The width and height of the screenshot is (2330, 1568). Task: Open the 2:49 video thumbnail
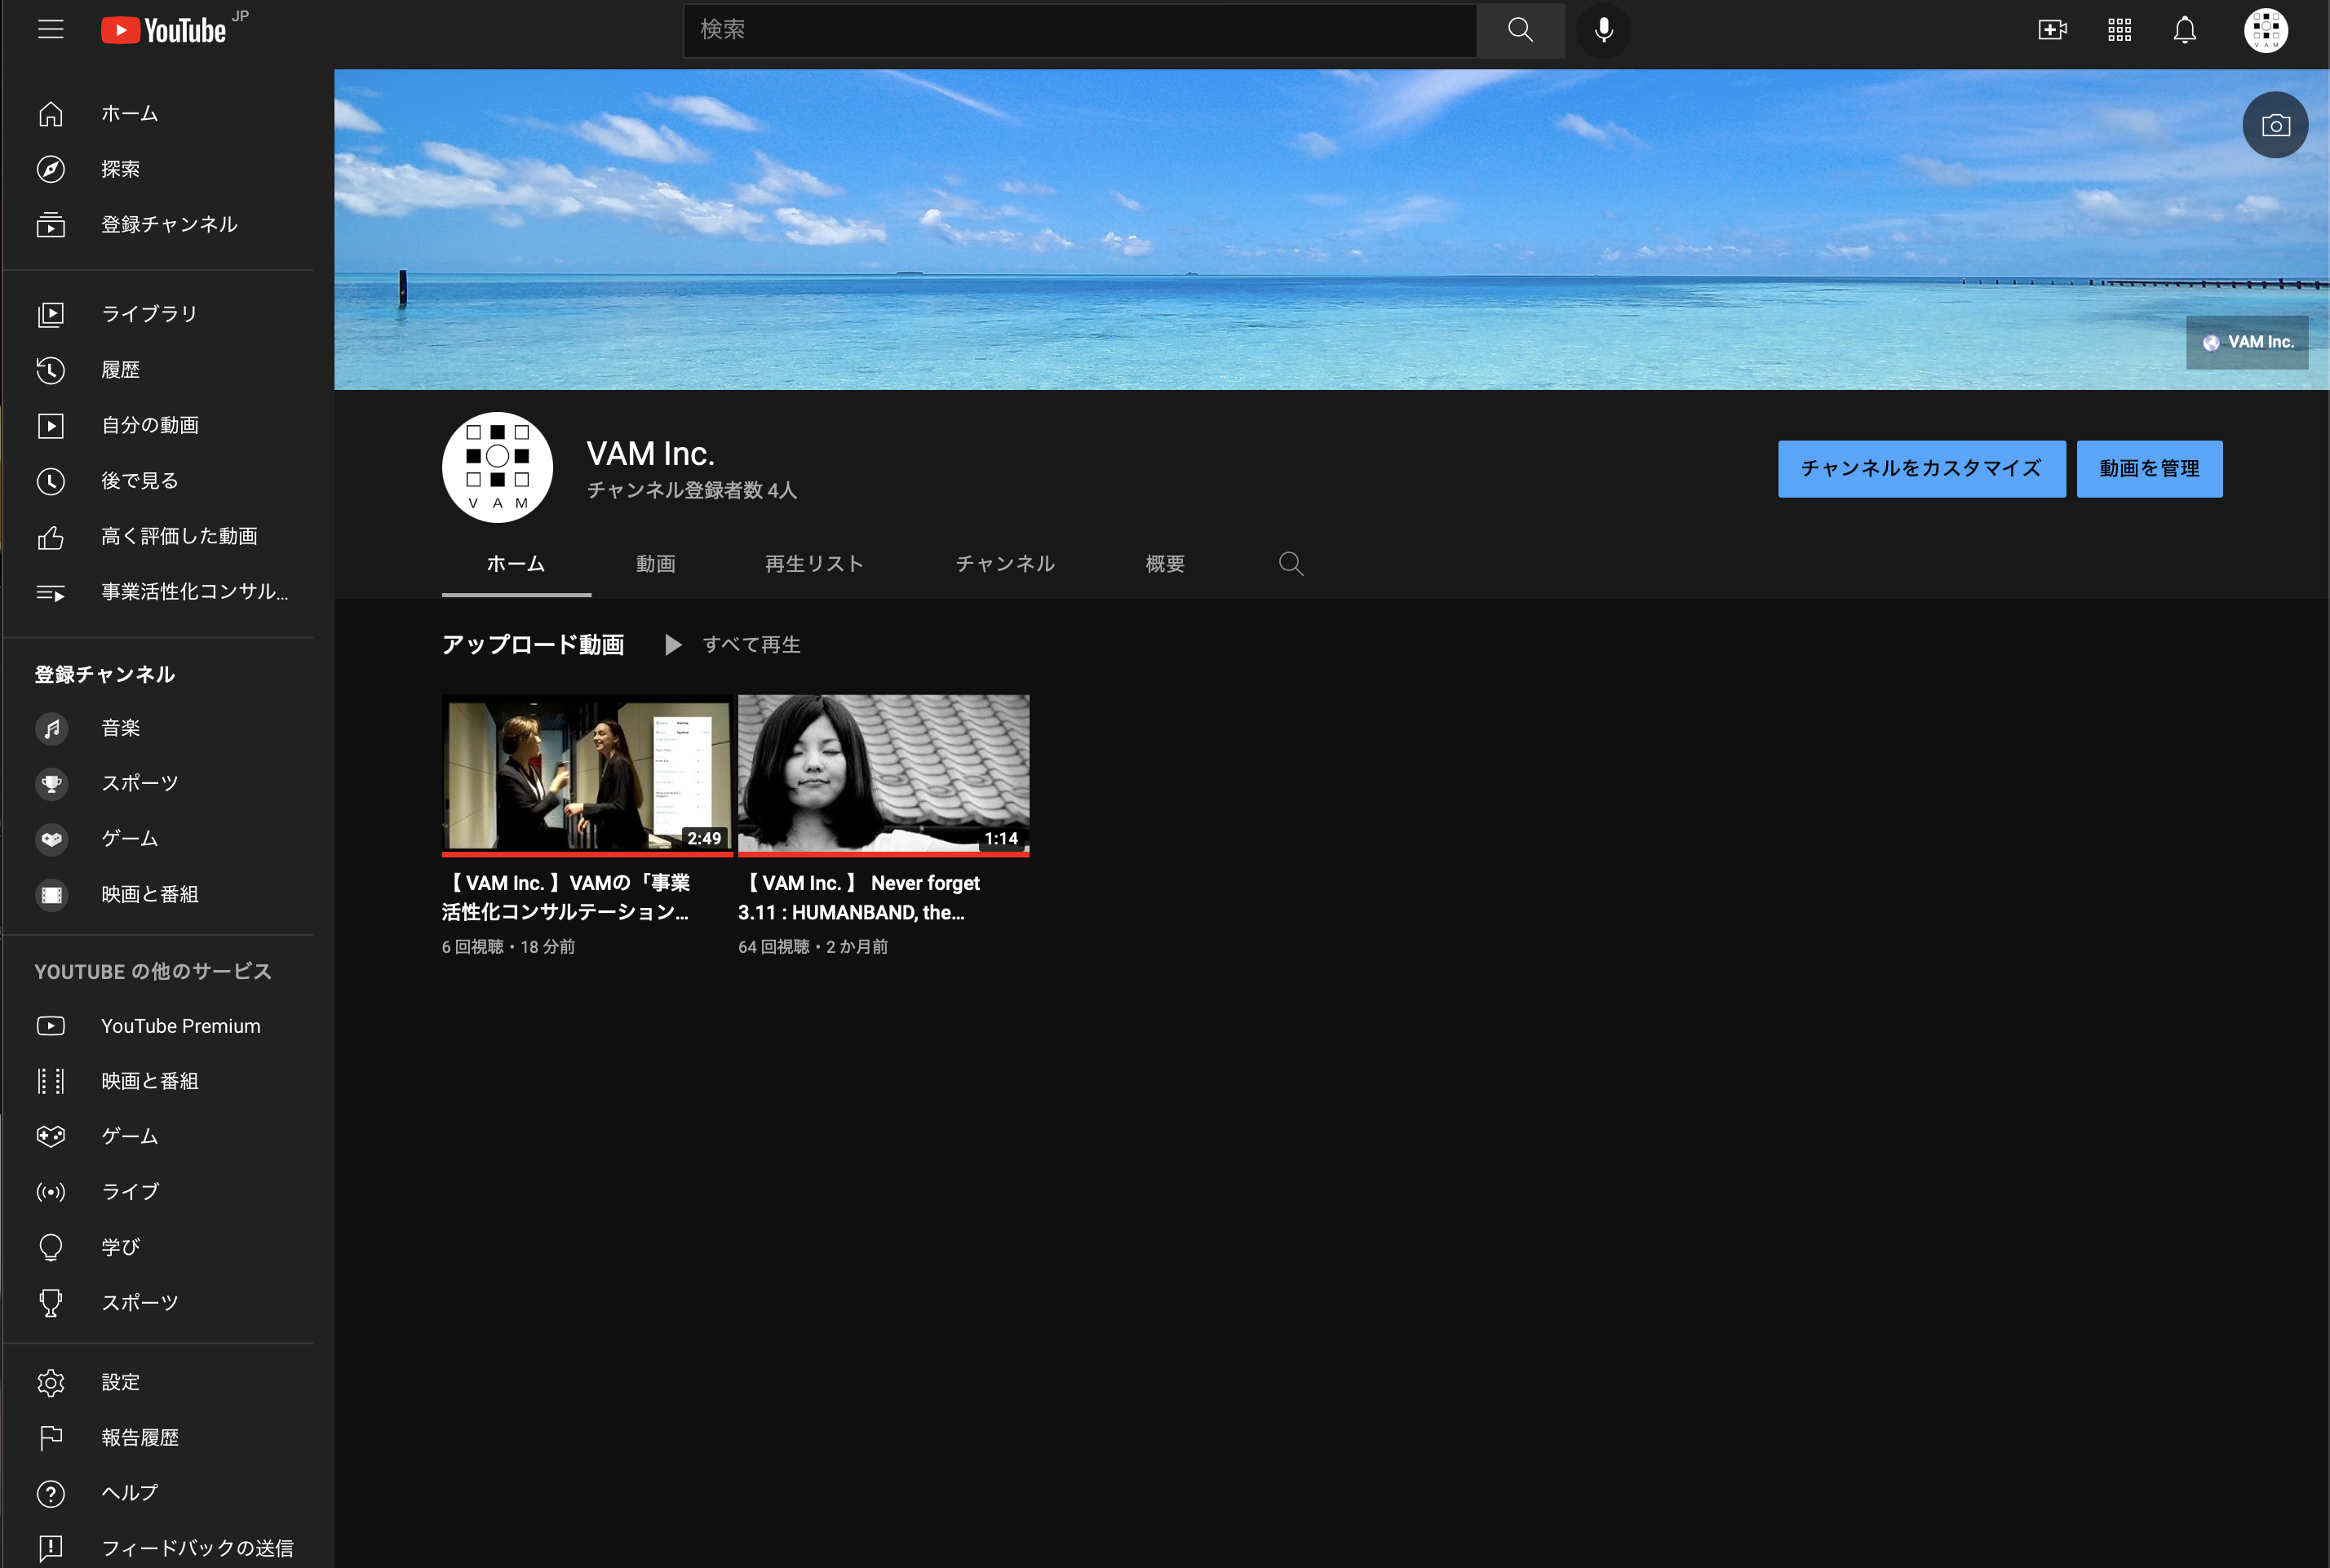tap(587, 775)
